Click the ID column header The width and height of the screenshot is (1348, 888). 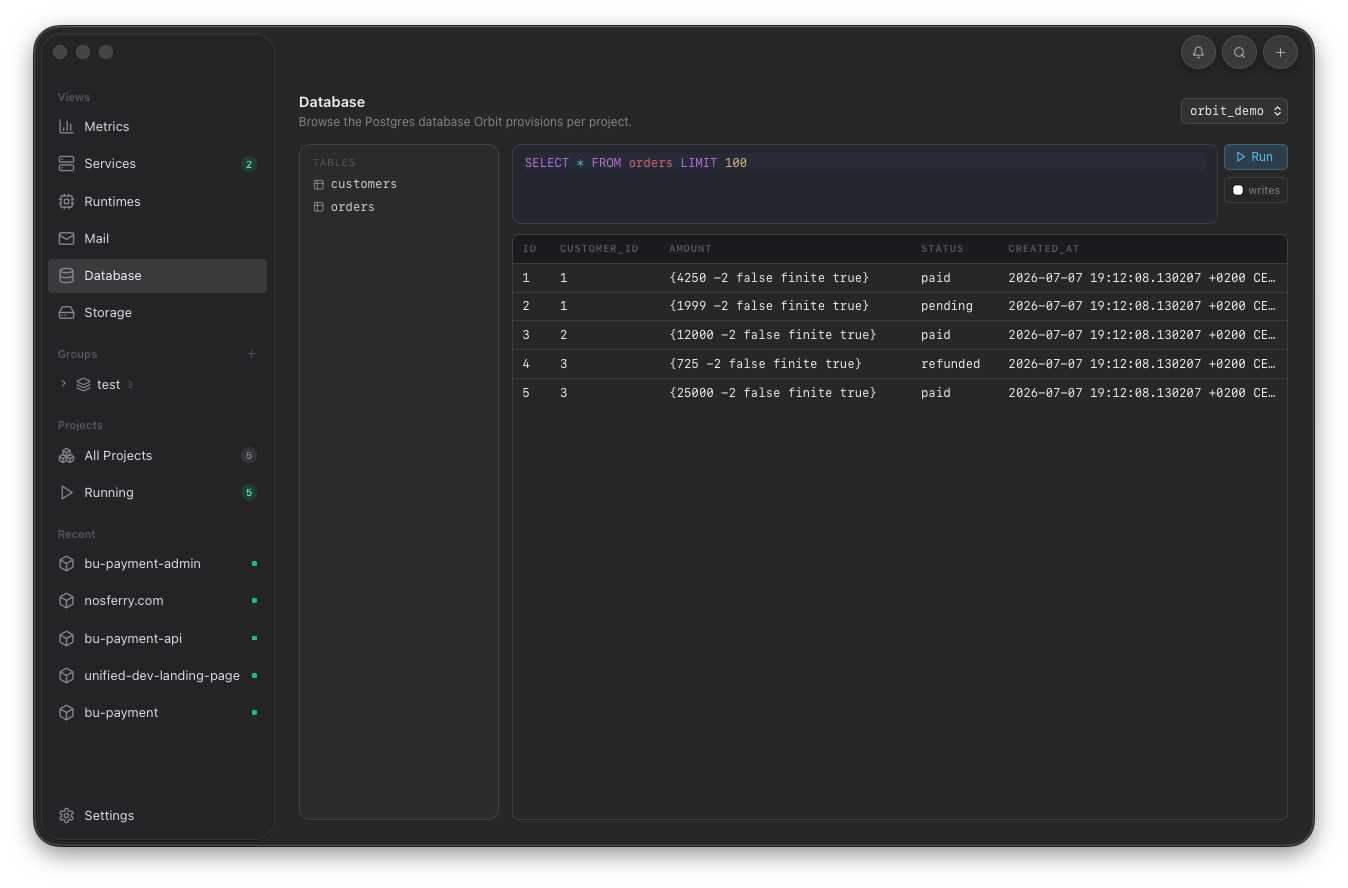(x=530, y=249)
